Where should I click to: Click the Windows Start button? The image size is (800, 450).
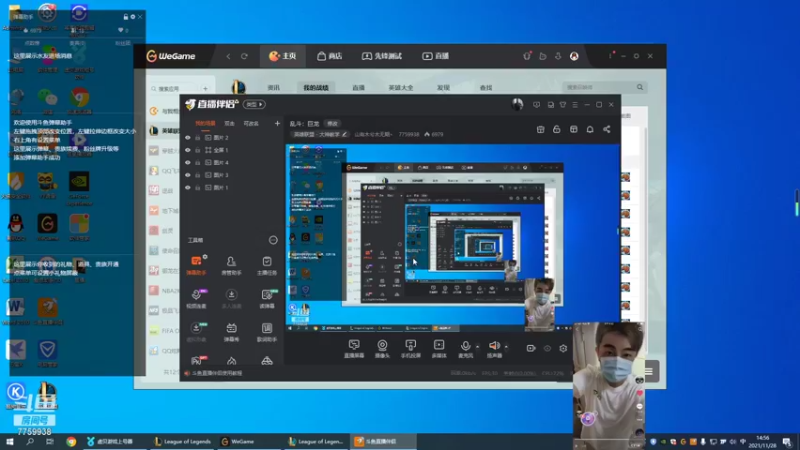[10, 442]
